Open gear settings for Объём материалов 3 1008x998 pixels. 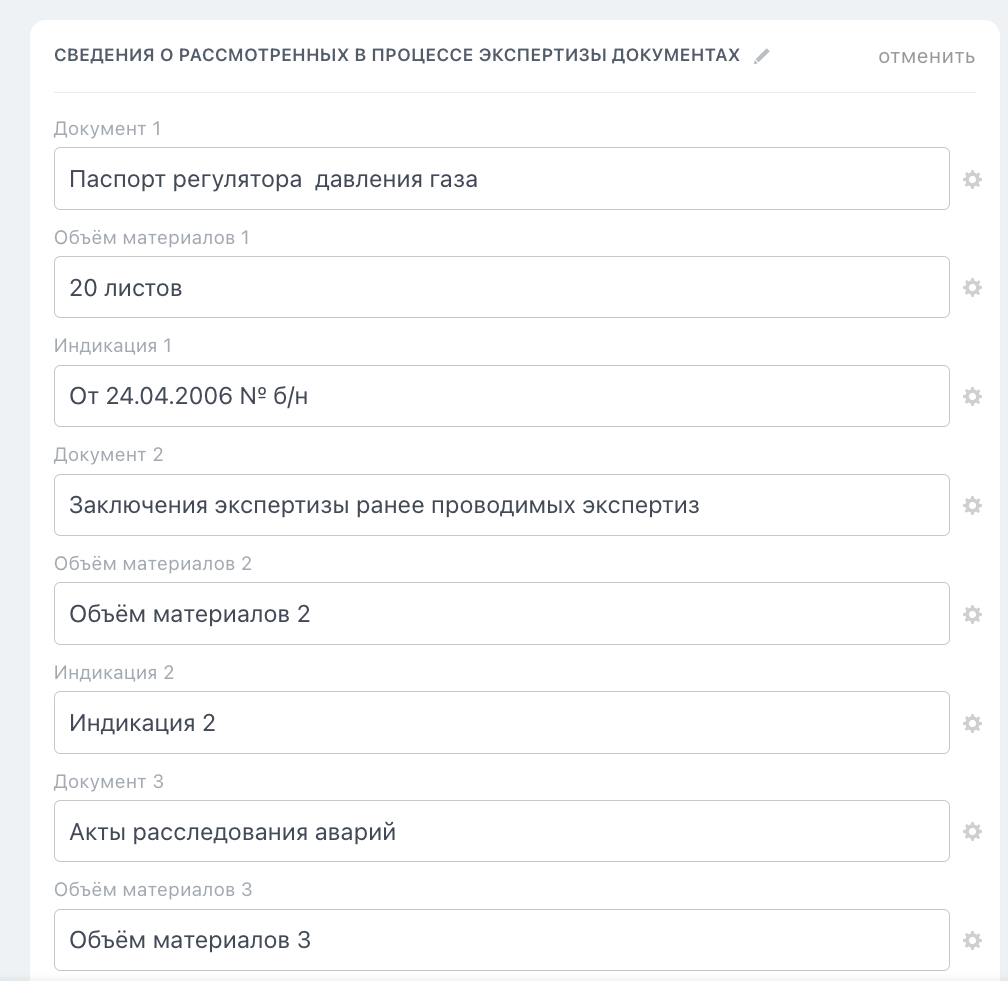click(x=972, y=941)
